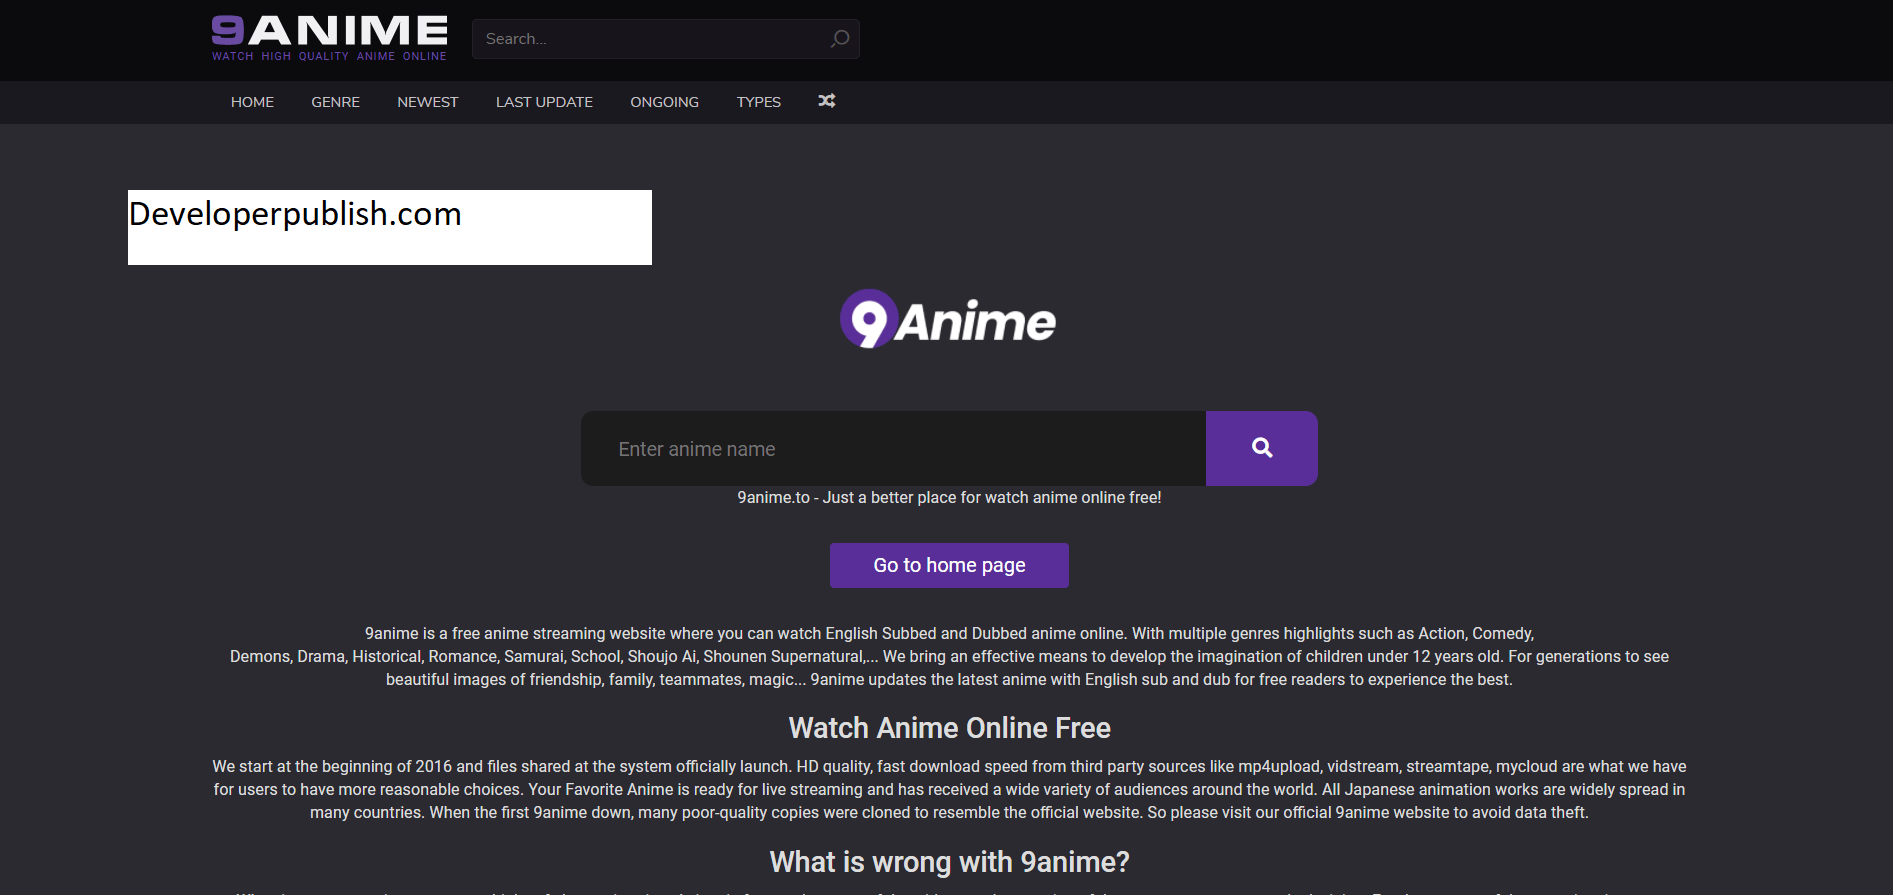
Task: Expand the TYPES menu
Action: click(758, 102)
